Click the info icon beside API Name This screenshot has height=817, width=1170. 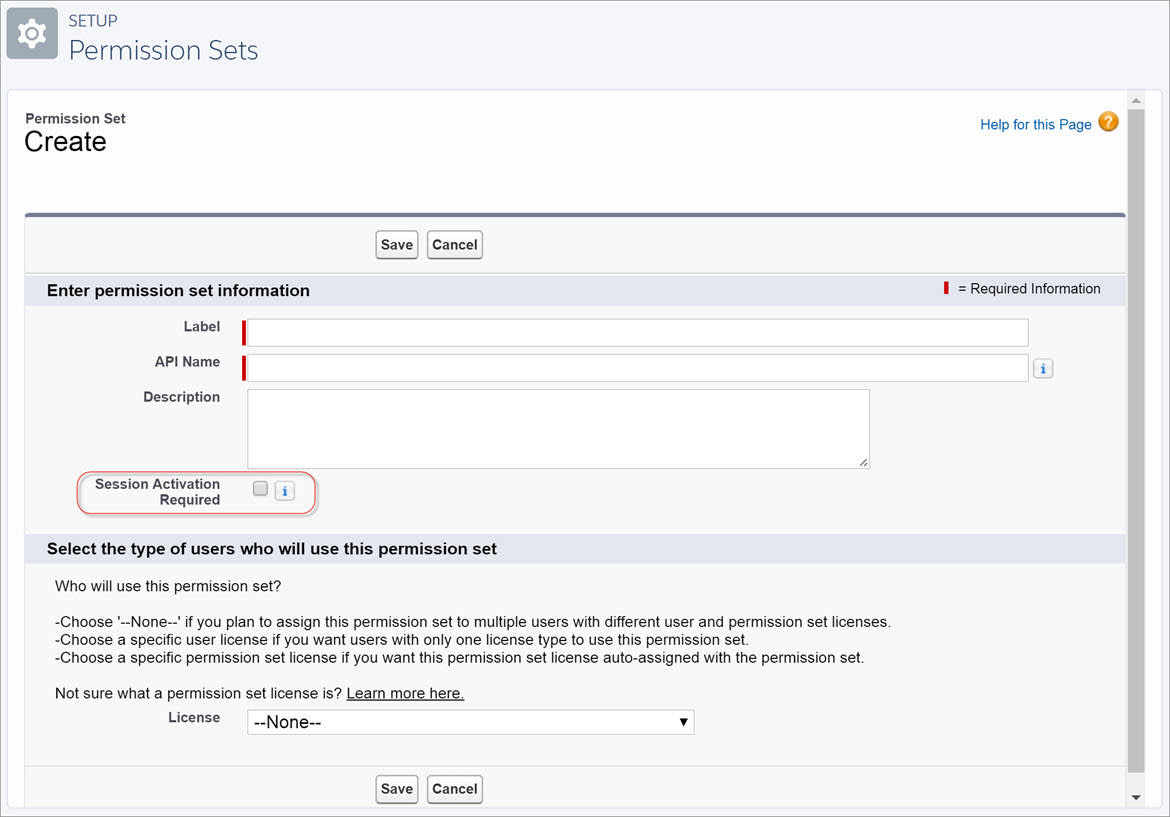[x=1042, y=369]
